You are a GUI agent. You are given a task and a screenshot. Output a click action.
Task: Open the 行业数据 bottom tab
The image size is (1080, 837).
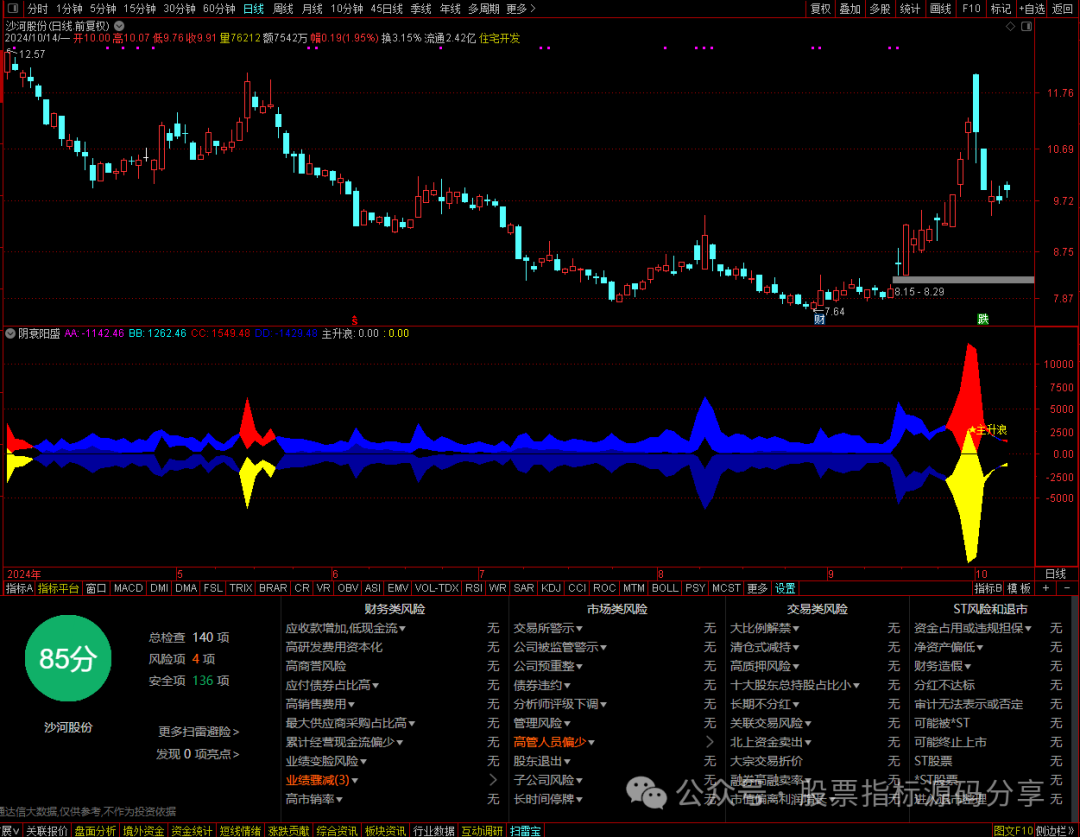click(433, 831)
